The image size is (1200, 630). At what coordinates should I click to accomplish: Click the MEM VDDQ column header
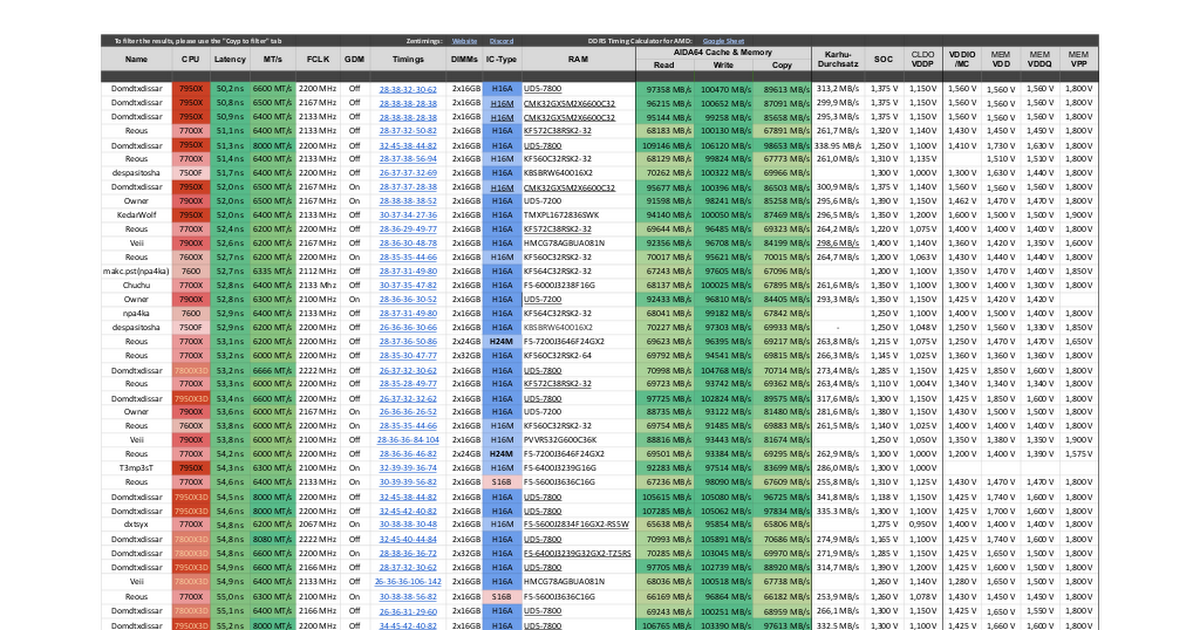coord(1040,59)
